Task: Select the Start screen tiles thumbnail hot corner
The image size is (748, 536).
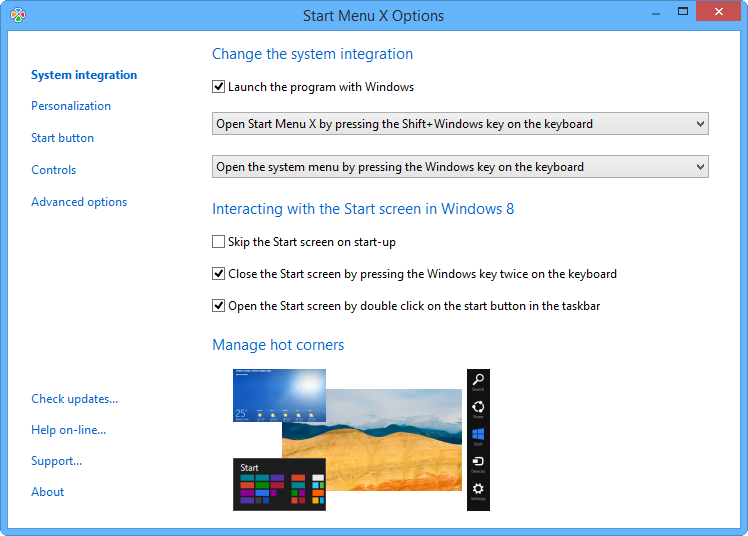Action: (280, 484)
